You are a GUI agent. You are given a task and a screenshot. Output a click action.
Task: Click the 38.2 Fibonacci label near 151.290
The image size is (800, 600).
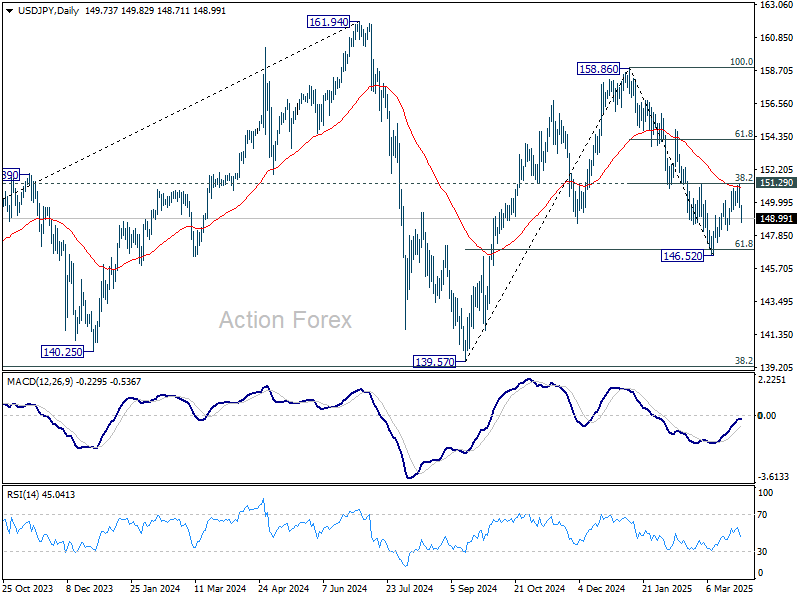click(x=744, y=177)
